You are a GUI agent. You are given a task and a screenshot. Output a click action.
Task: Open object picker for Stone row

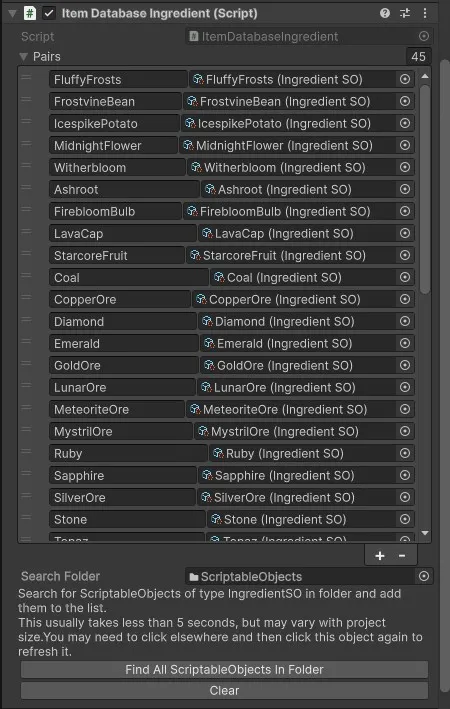coord(405,519)
